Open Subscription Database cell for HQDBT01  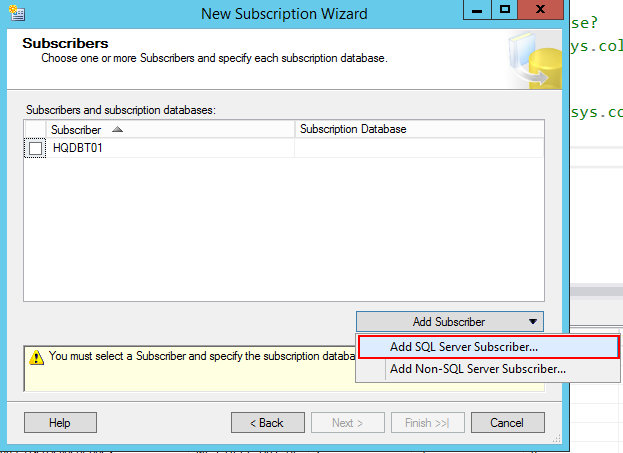click(x=419, y=149)
